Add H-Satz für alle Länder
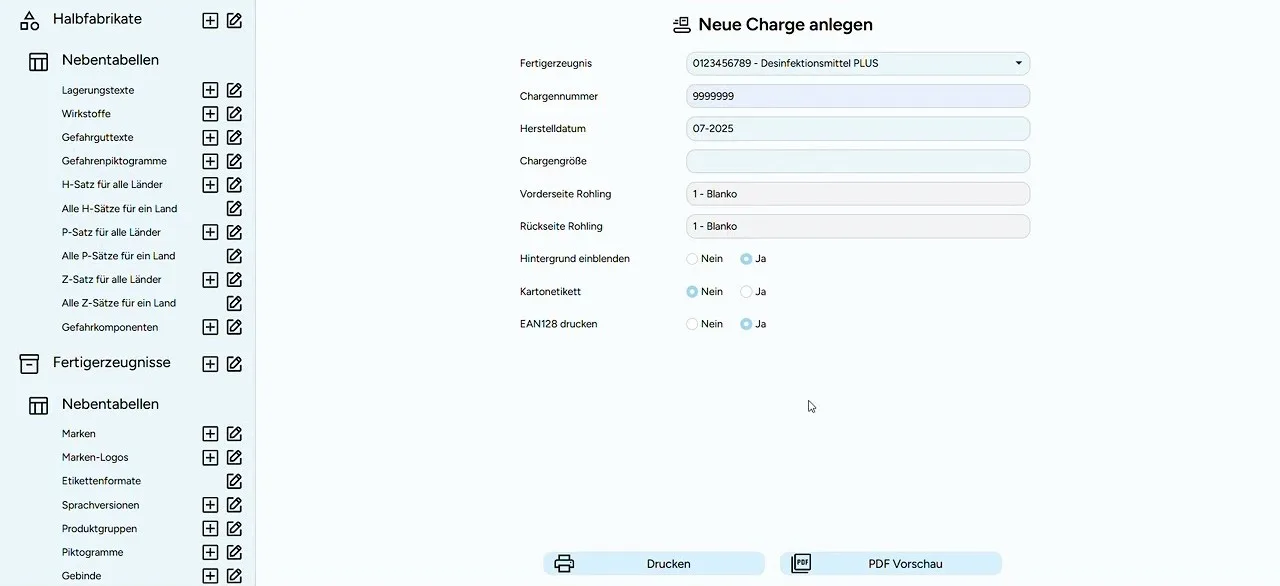The image size is (1280, 586). (x=210, y=185)
